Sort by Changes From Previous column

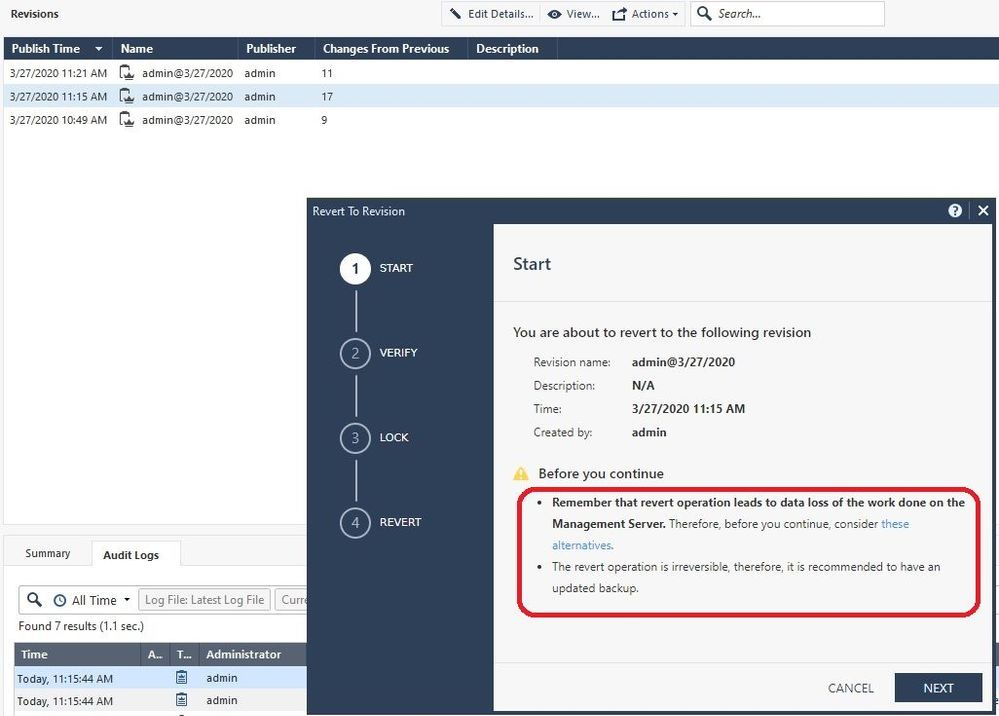(391, 48)
